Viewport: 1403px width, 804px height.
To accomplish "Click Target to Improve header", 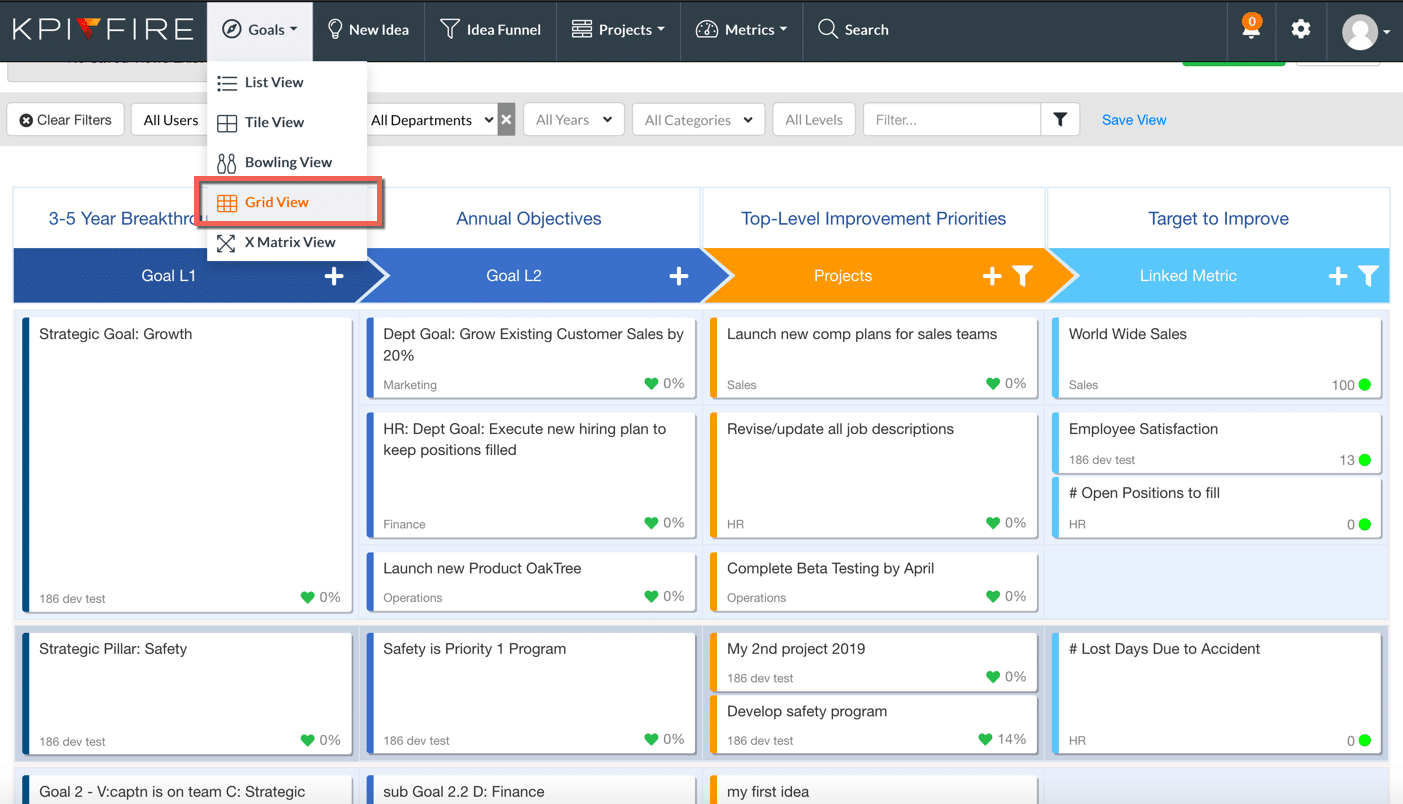I will [1218, 219].
